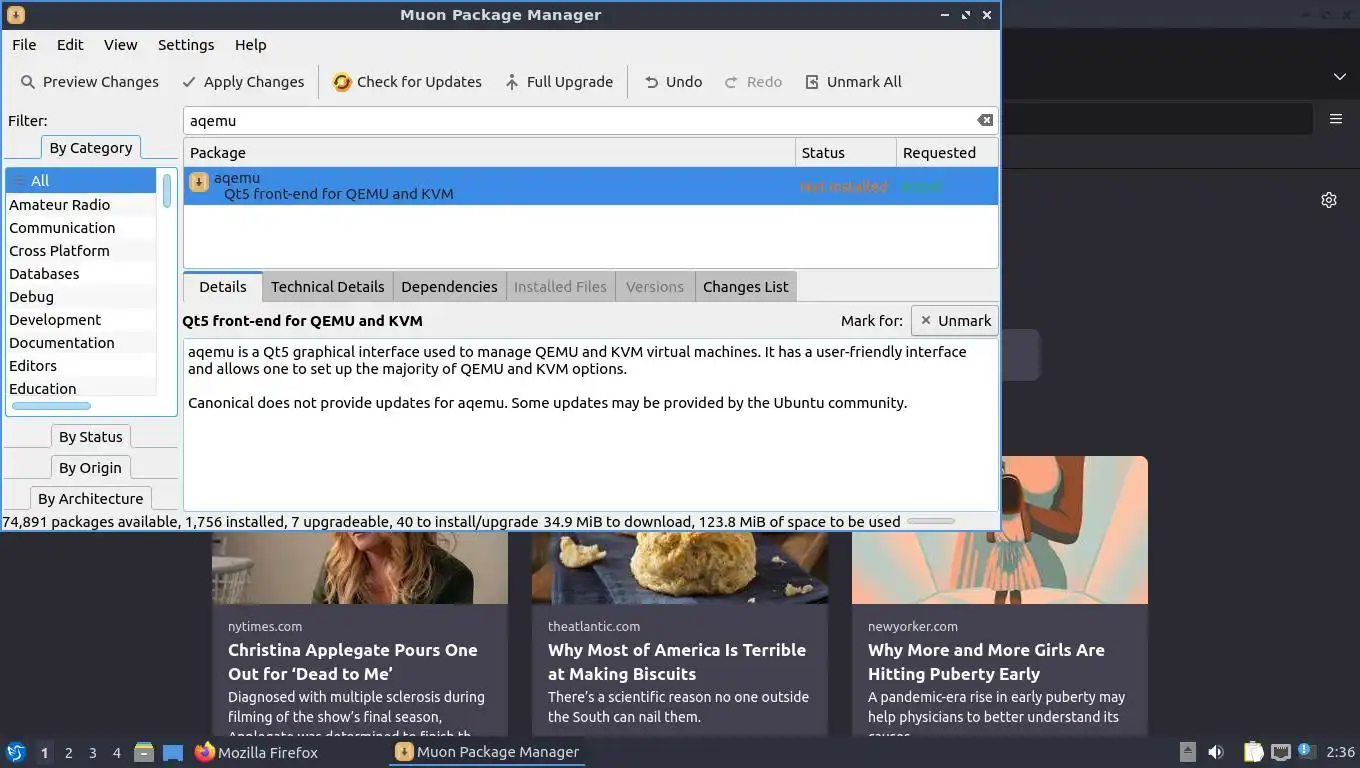The image size is (1360, 768).
Task: Open the File menu
Action: point(24,45)
